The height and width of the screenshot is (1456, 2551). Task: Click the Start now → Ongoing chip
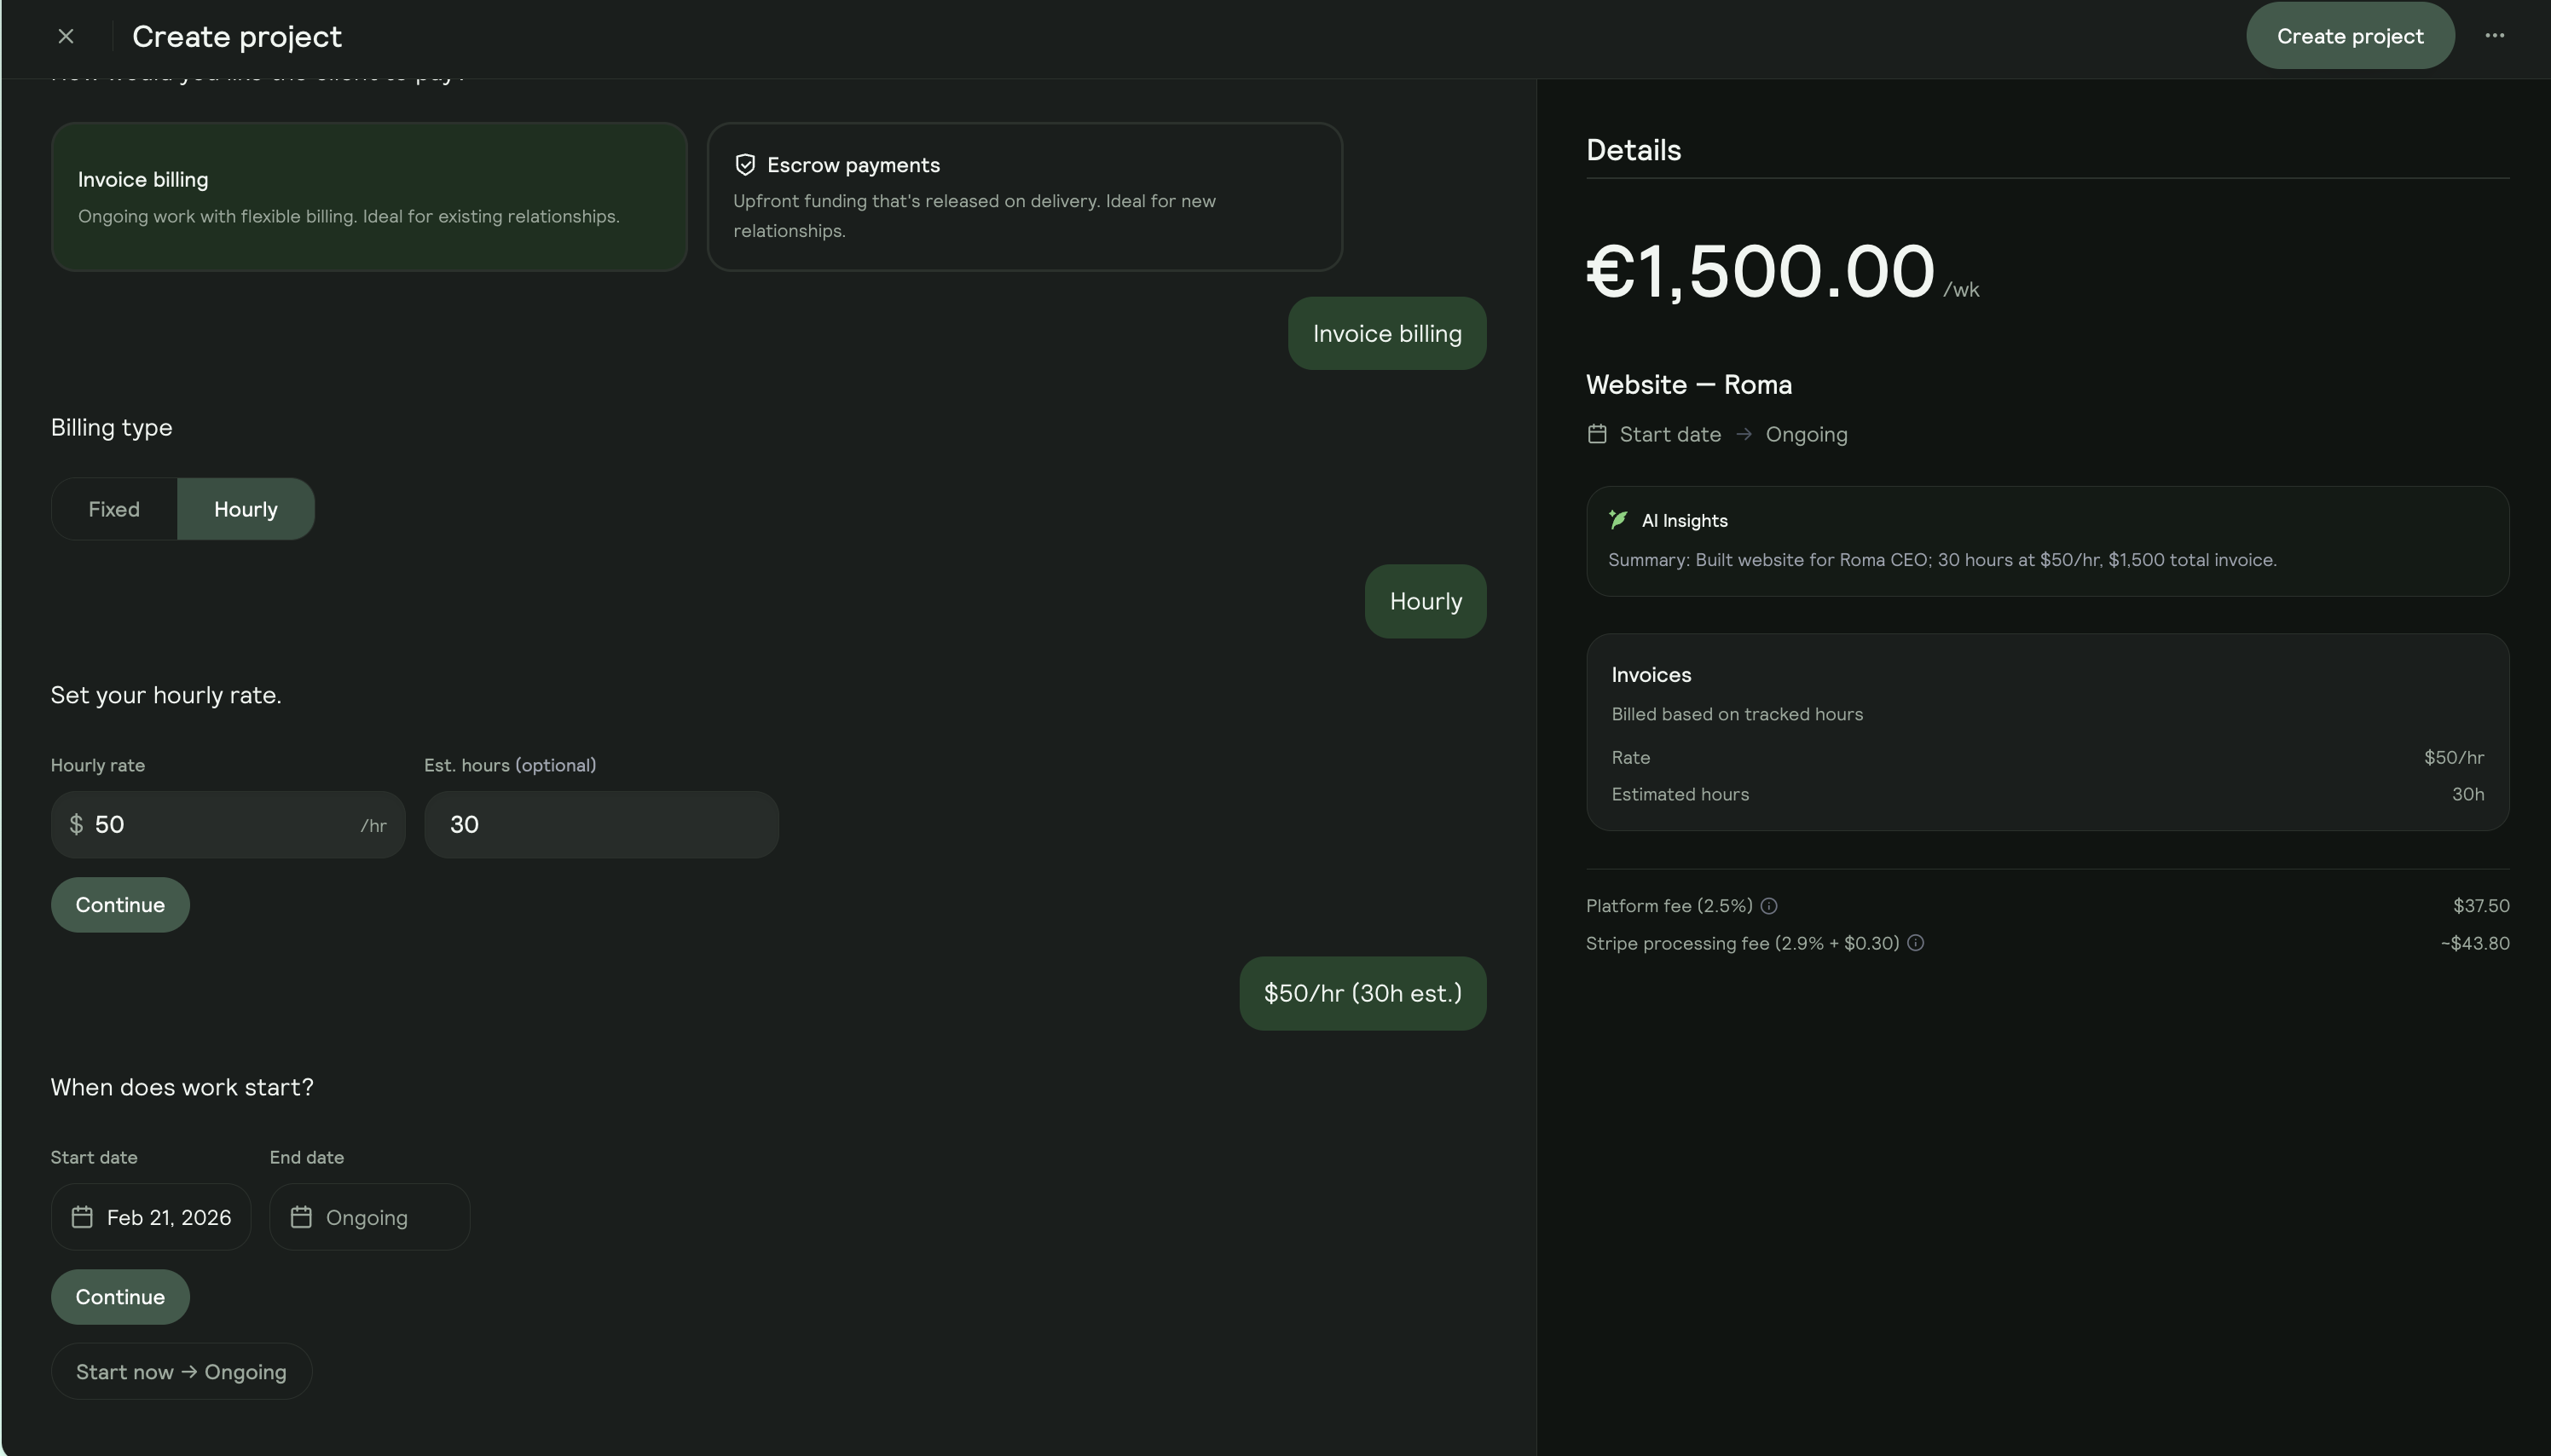(x=181, y=1371)
